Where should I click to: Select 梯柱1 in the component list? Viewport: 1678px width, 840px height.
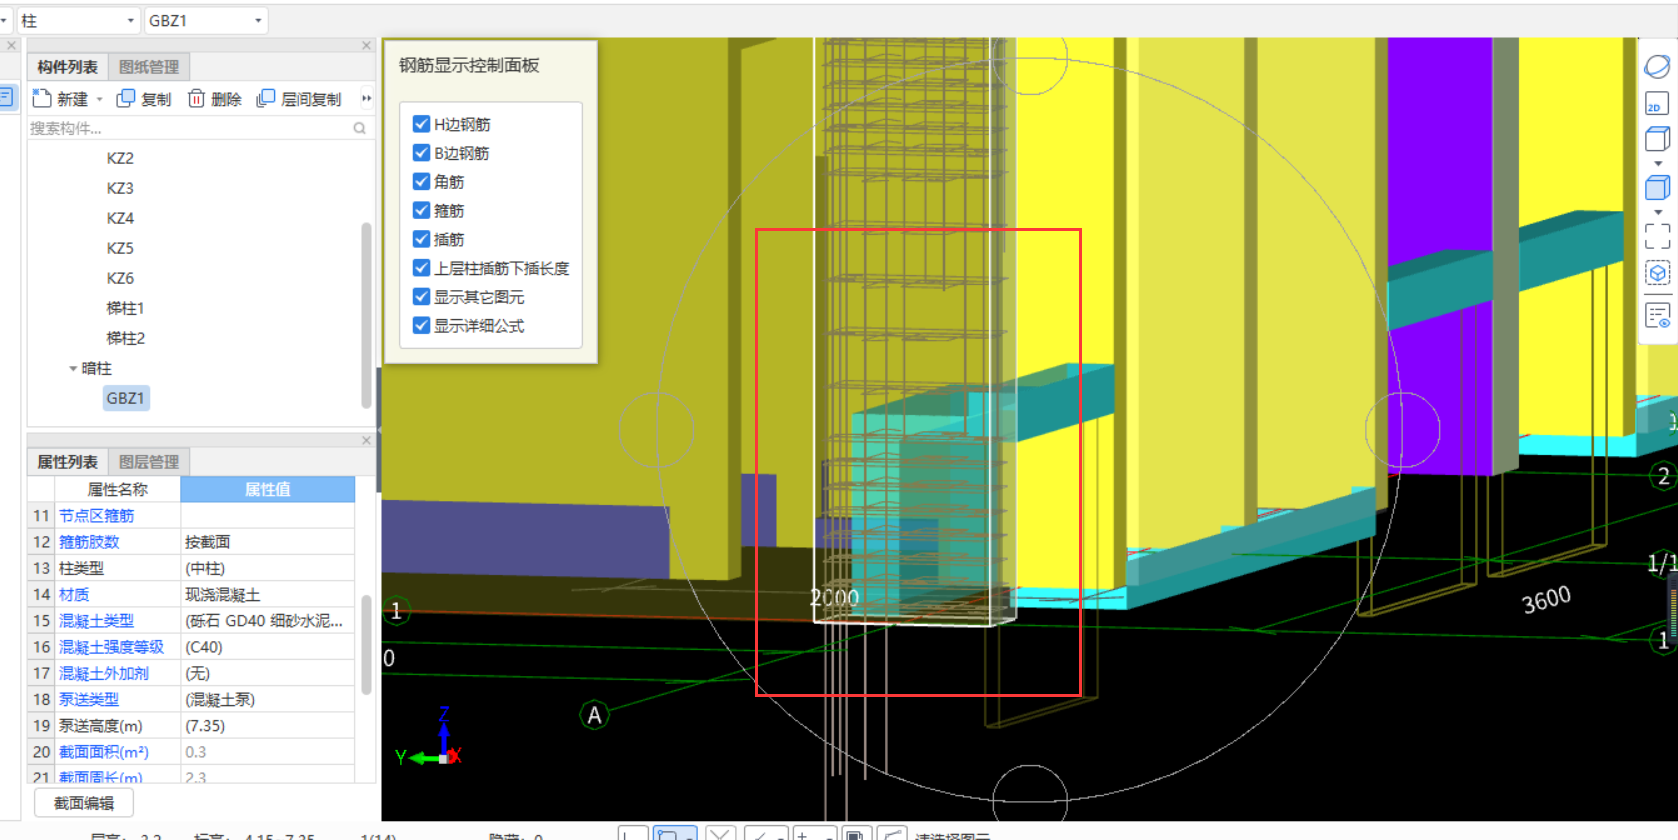click(125, 308)
